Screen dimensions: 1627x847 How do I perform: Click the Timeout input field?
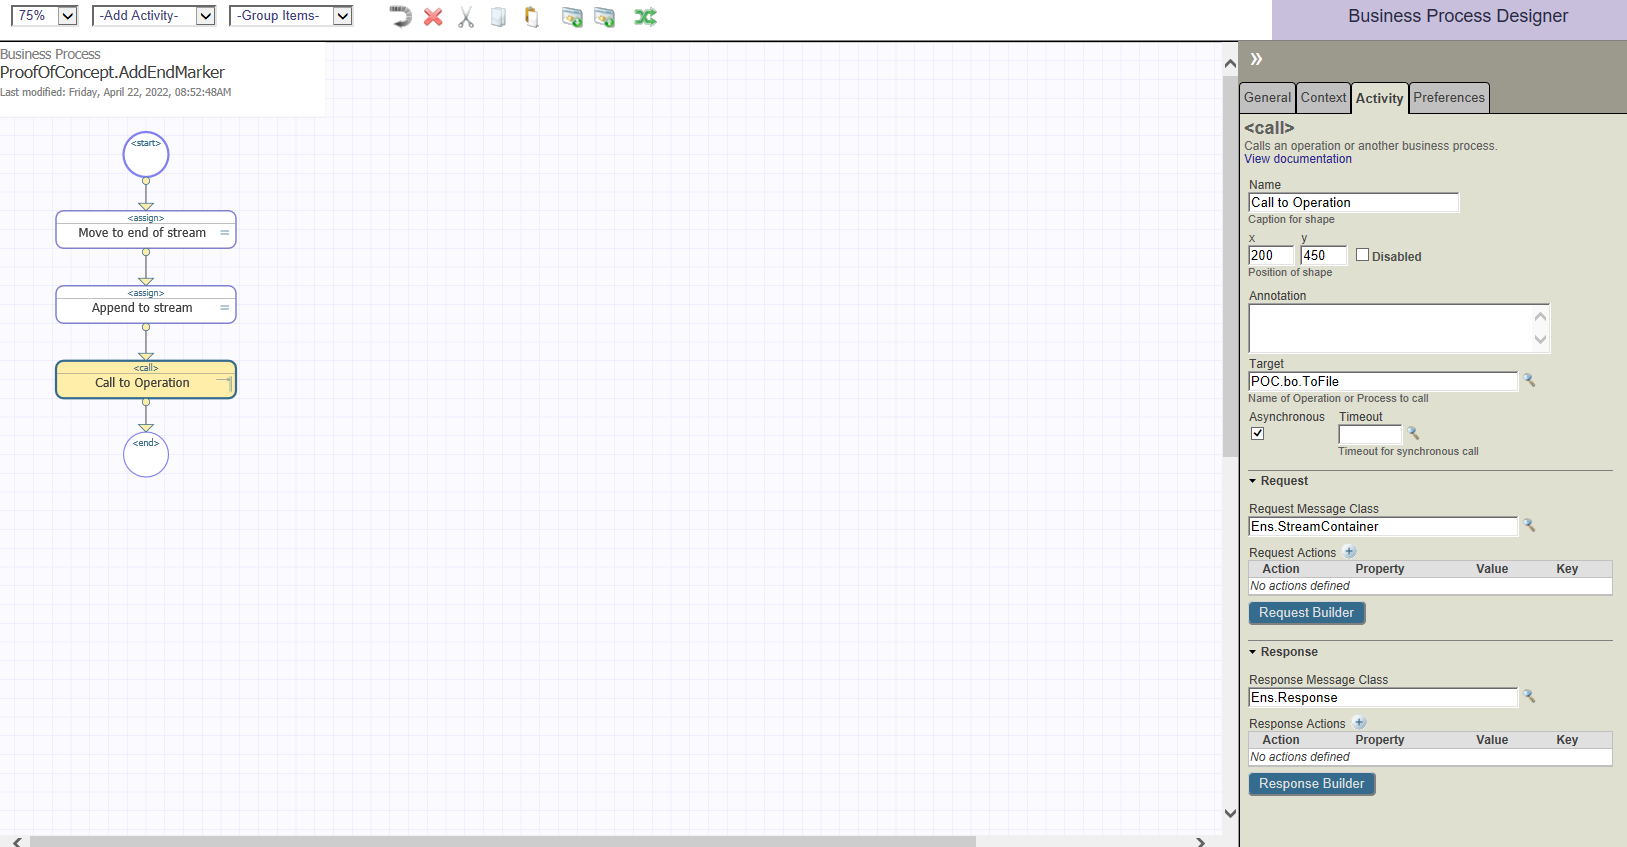tap(1370, 434)
